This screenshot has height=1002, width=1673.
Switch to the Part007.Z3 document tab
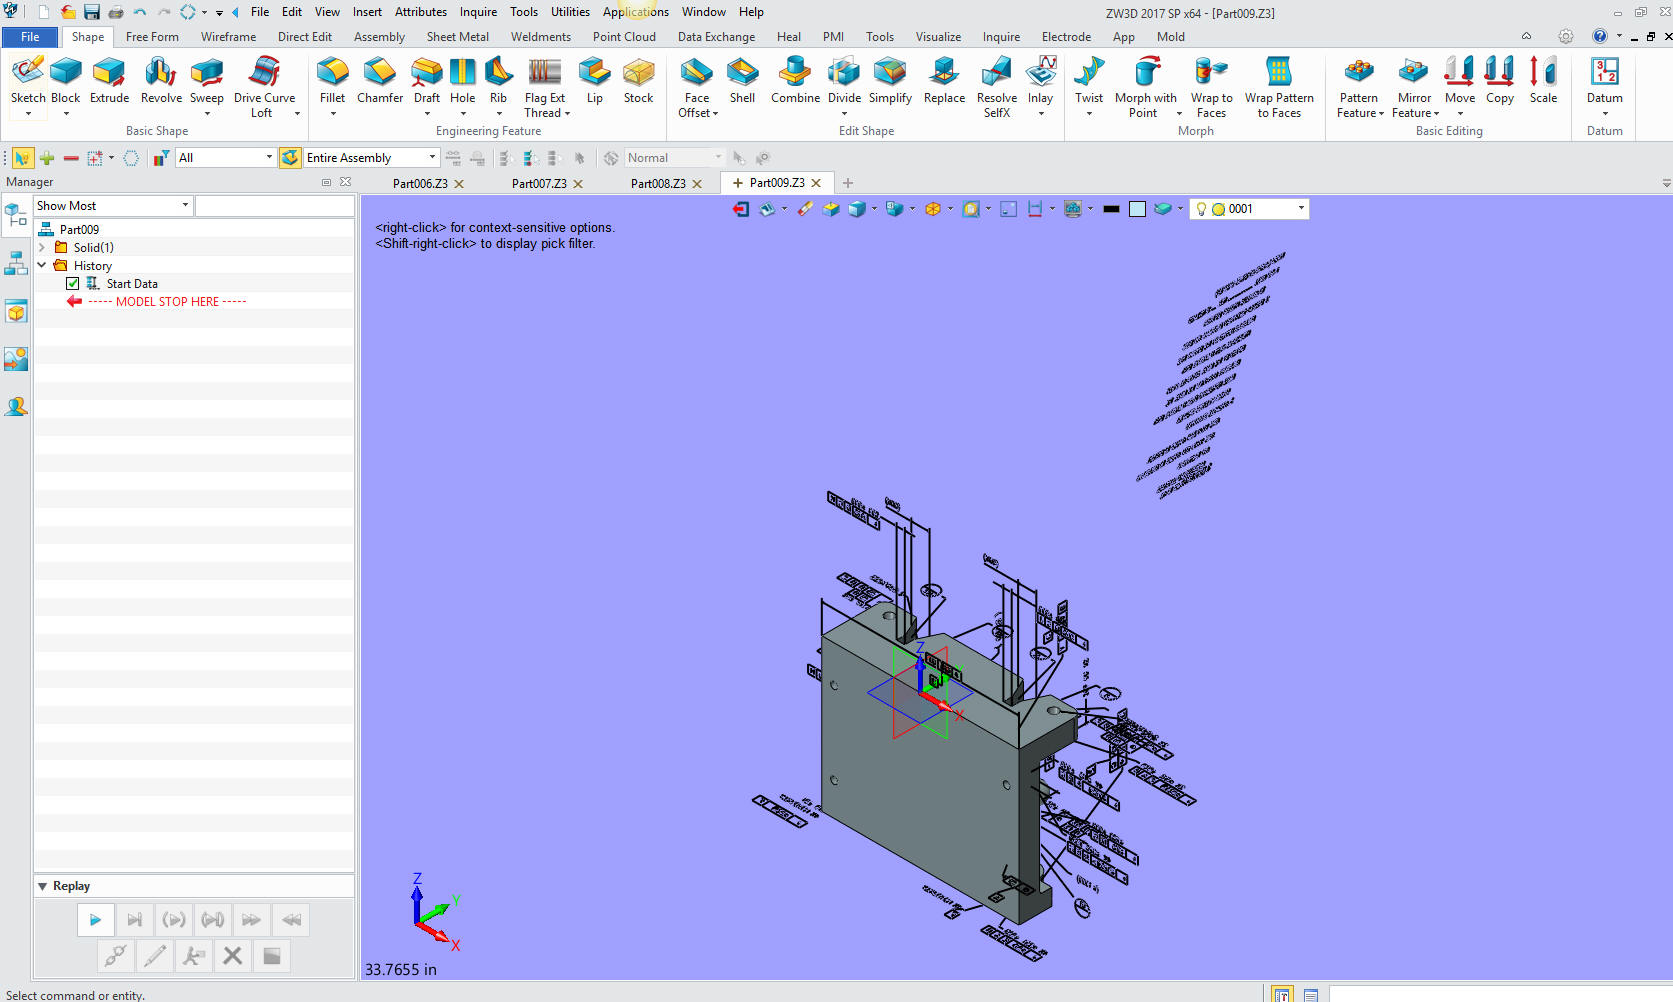[x=539, y=184]
